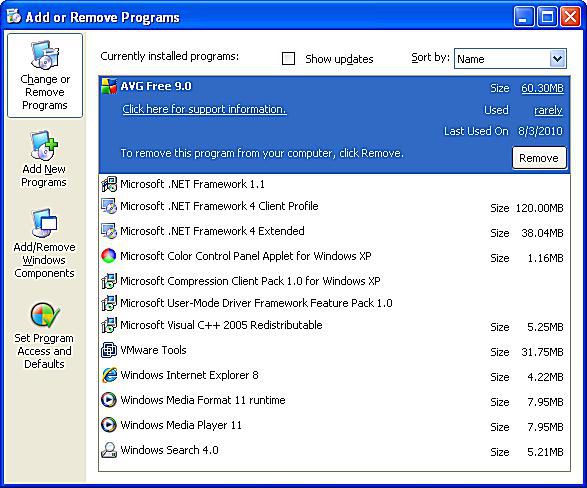This screenshot has height=488, width=587.
Task: Click the AVG Free 9.0 program icon
Action: pos(109,86)
